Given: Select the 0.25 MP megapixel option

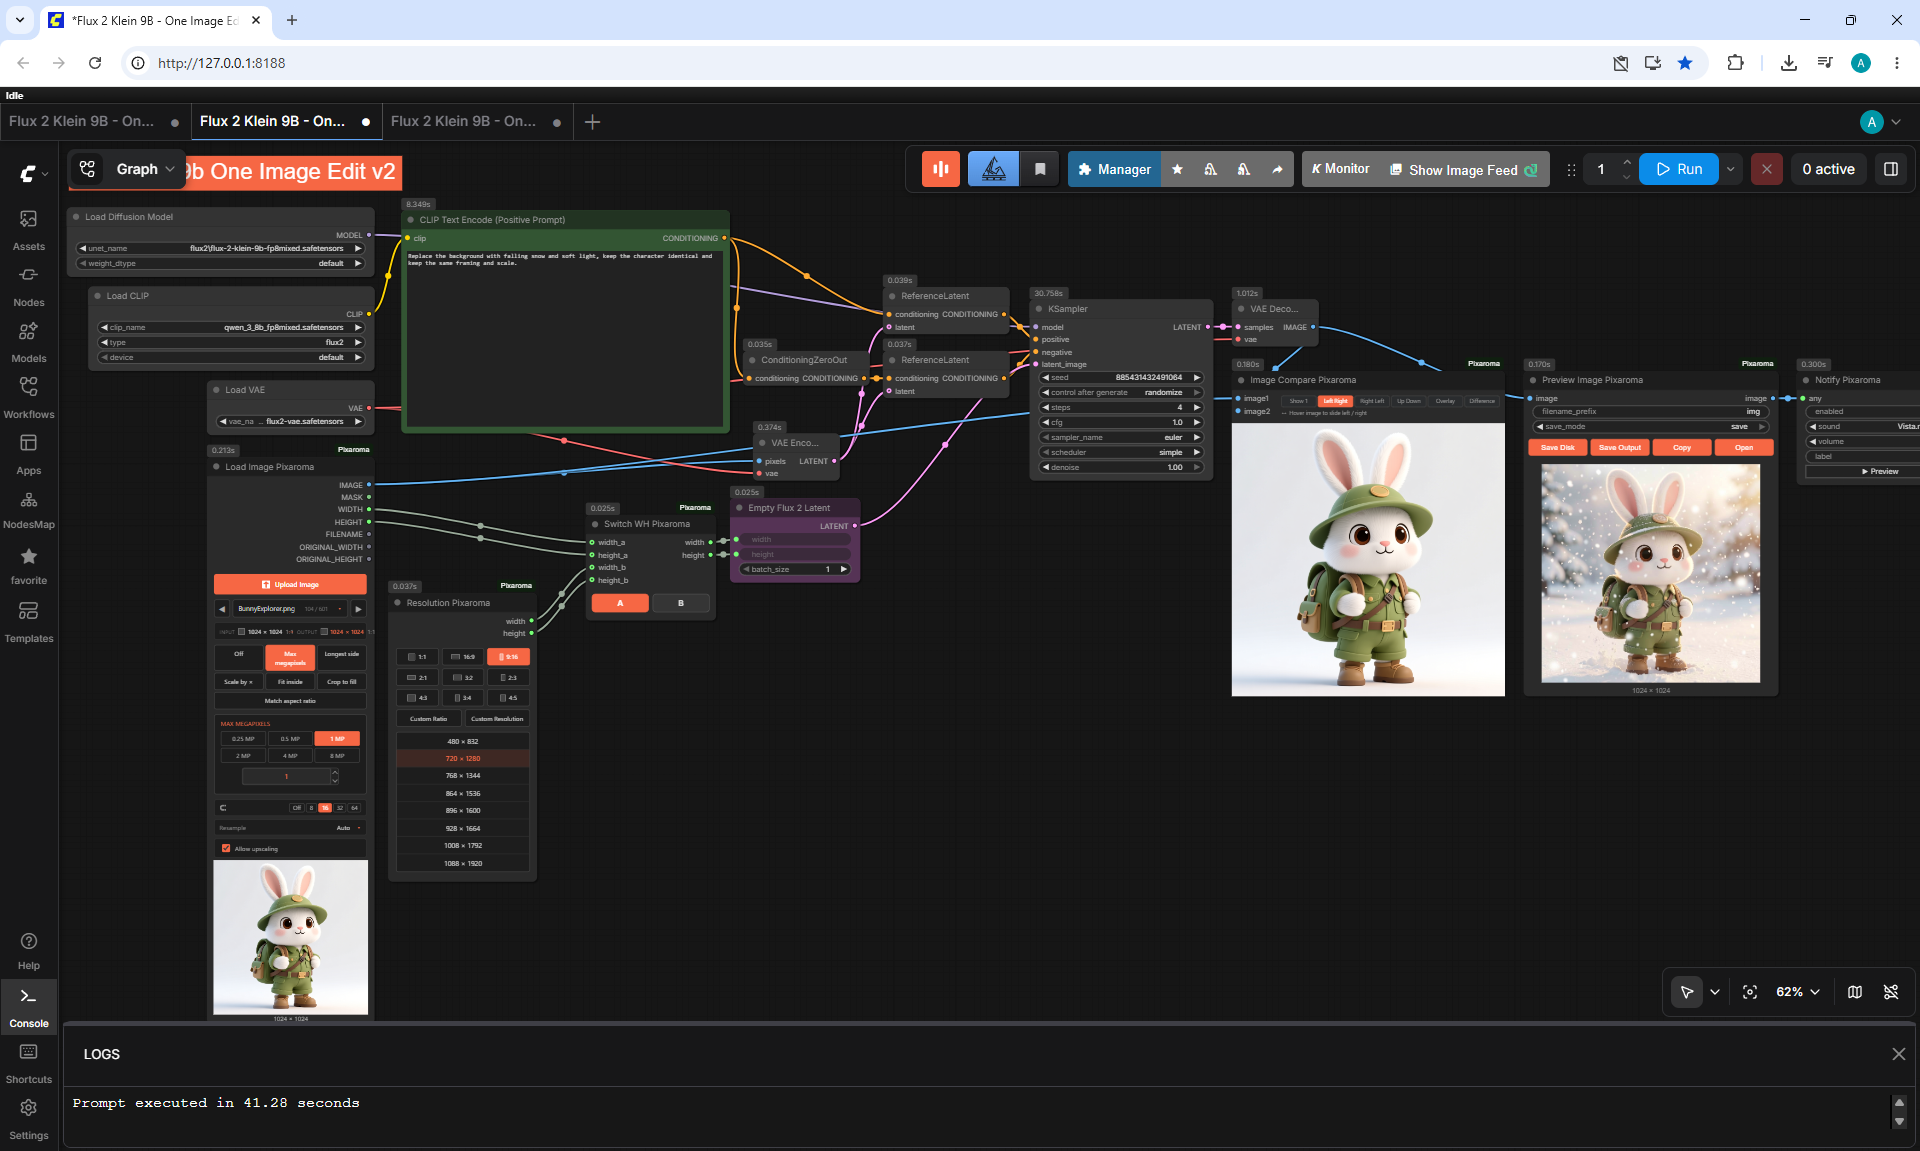Looking at the screenshot, I should tap(243, 739).
